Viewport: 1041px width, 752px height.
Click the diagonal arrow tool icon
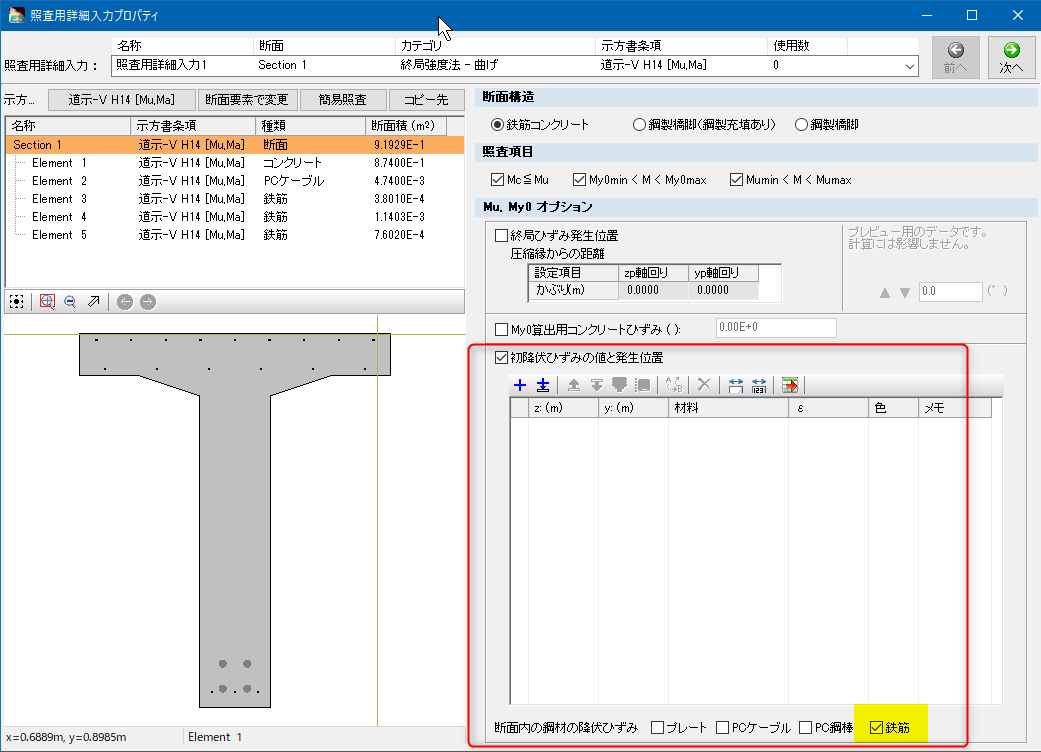click(94, 301)
